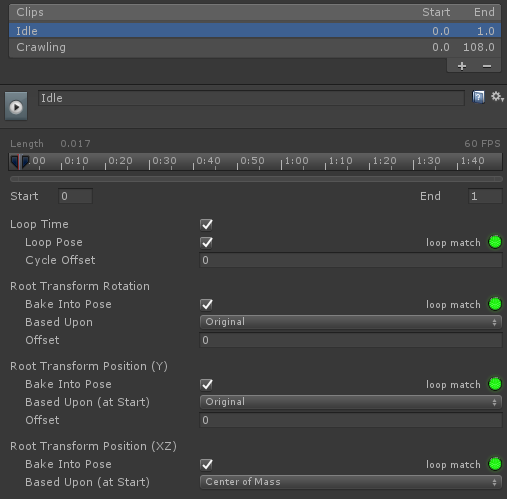Open the clip help reference icon
The image size is (507, 499).
[x=478, y=97]
